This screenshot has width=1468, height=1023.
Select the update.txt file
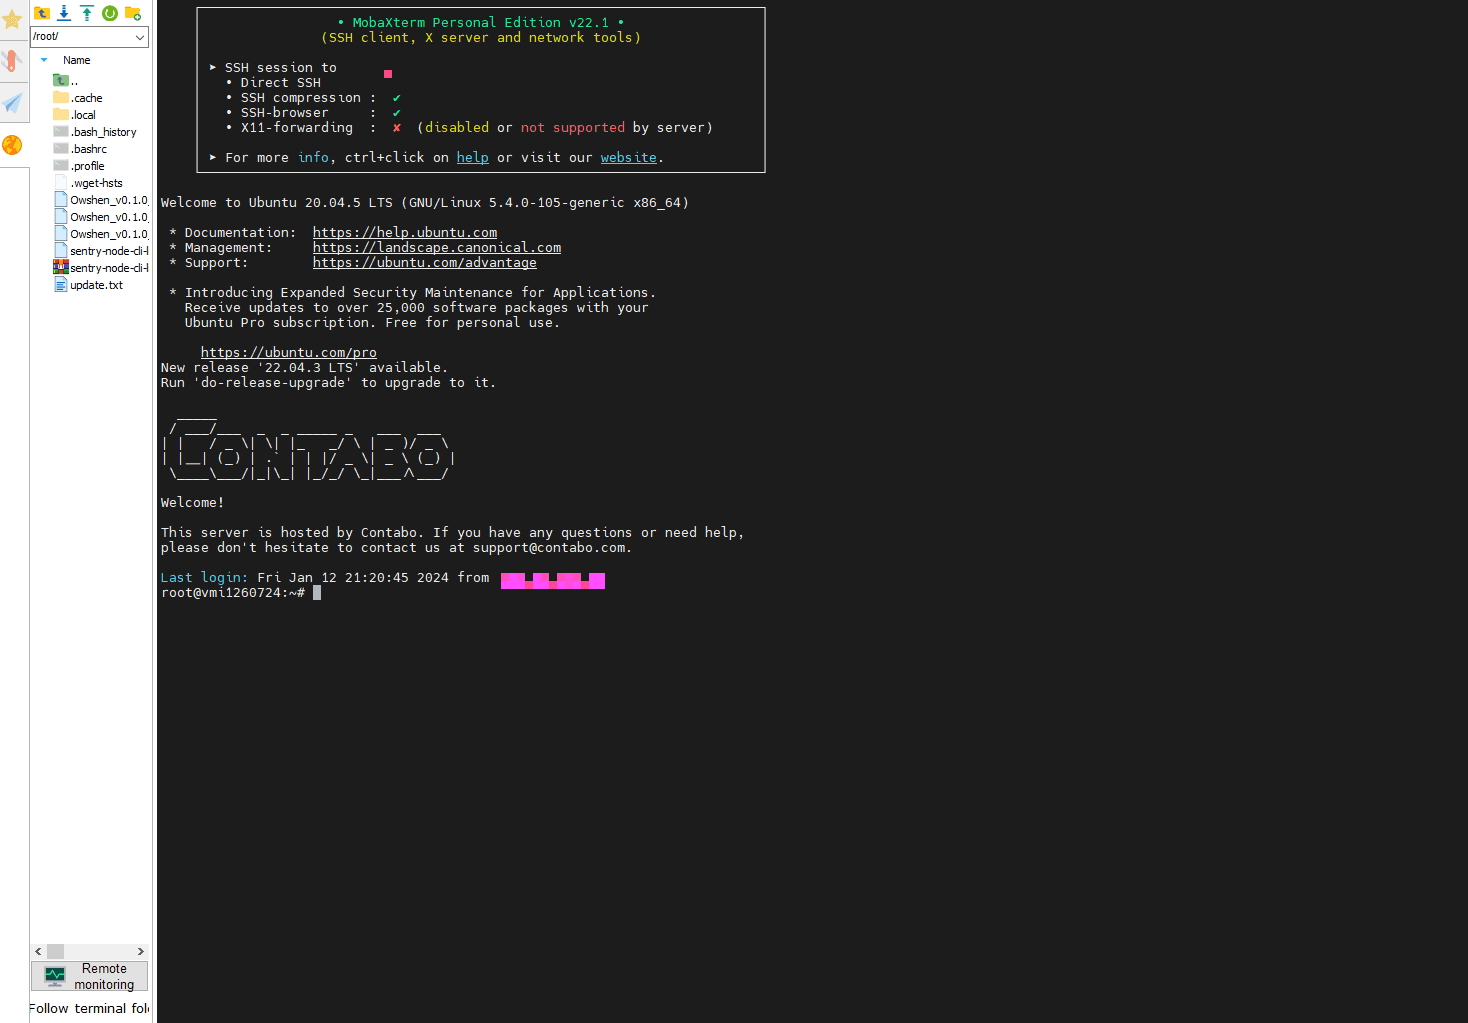point(88,285)
